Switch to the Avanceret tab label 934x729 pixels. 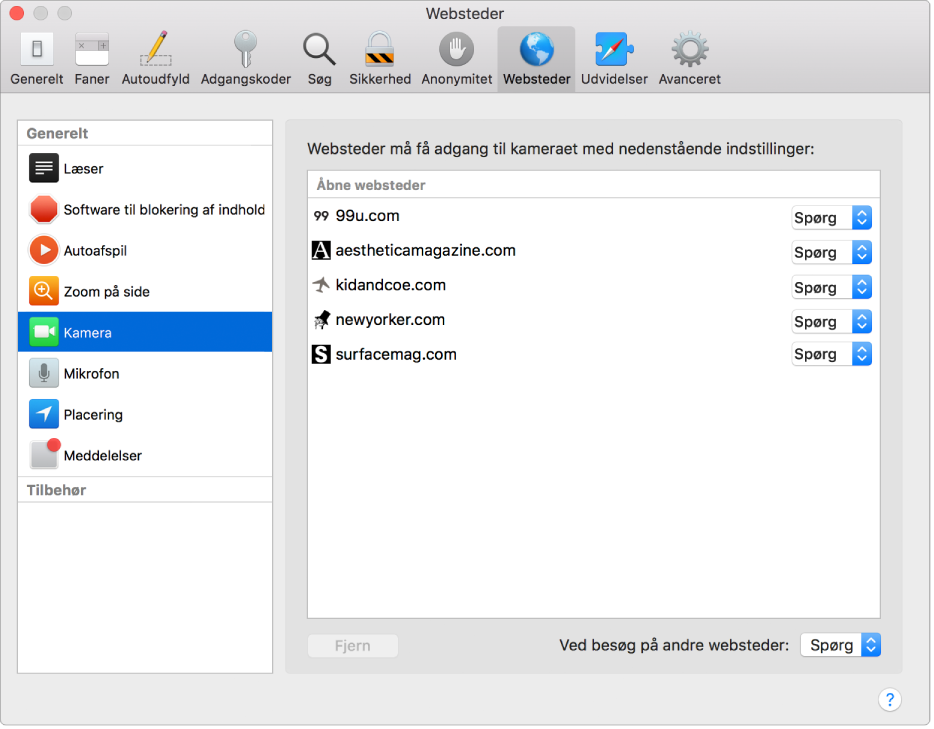point(690,79)
